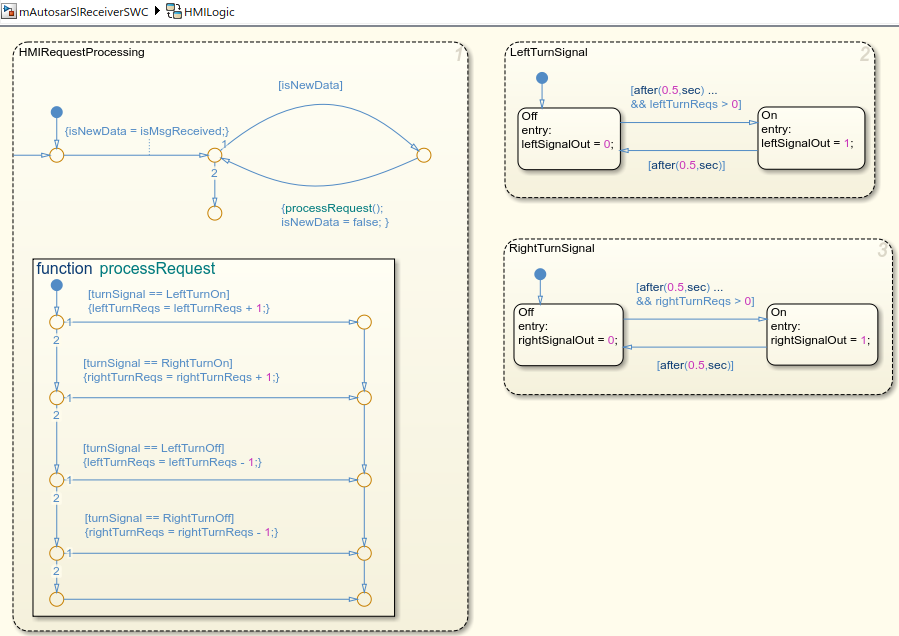Select default transition dot in LeftTurnSignal
The height and width of the screenshot is (636, 899).
541,77
